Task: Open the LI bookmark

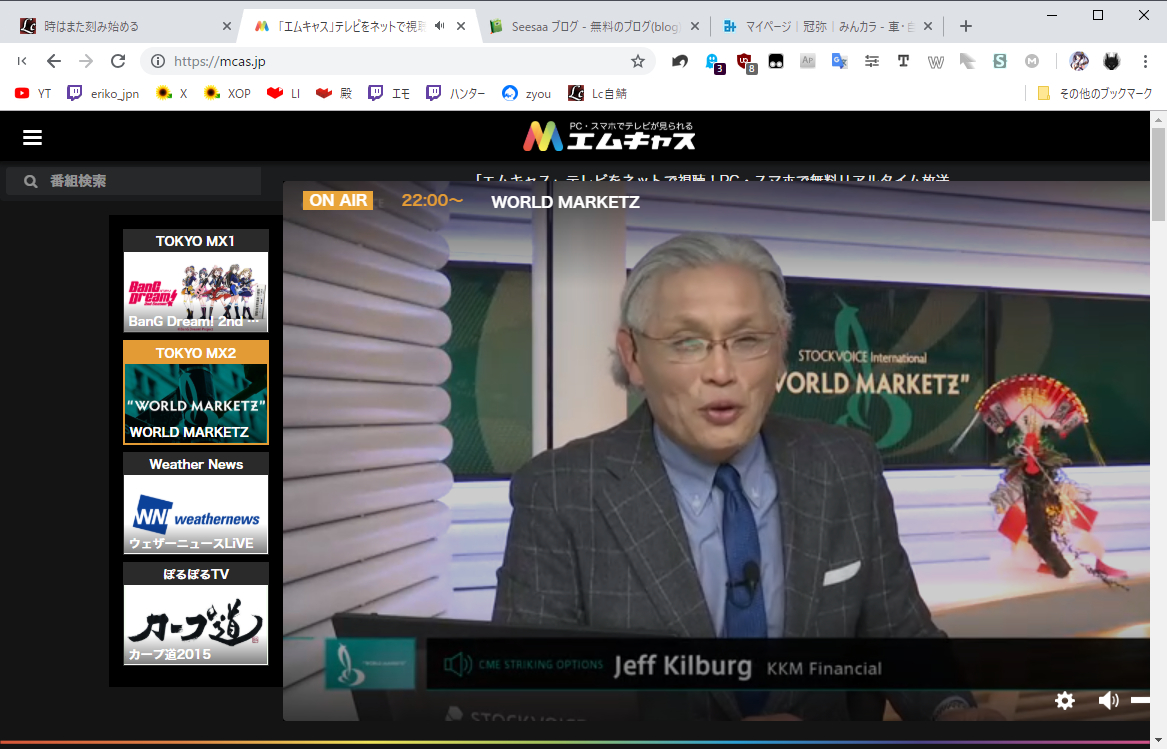Action: click(x=284, y=93)
